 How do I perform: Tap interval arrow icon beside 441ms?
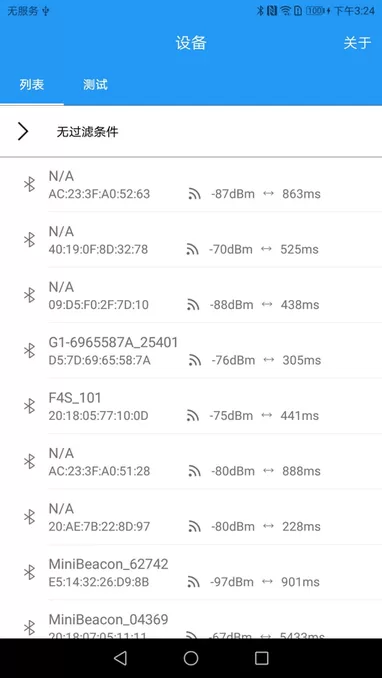coord(267,415)
